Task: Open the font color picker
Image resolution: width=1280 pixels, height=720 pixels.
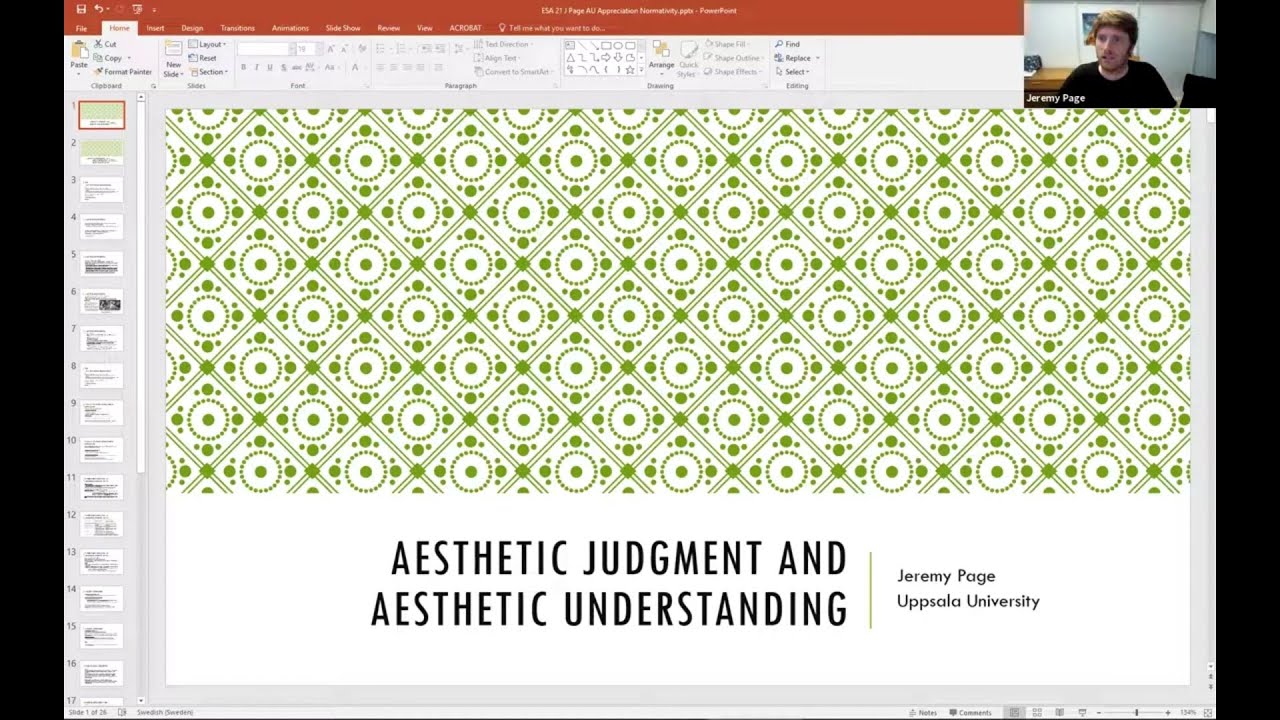Action: tap(357, 67)
